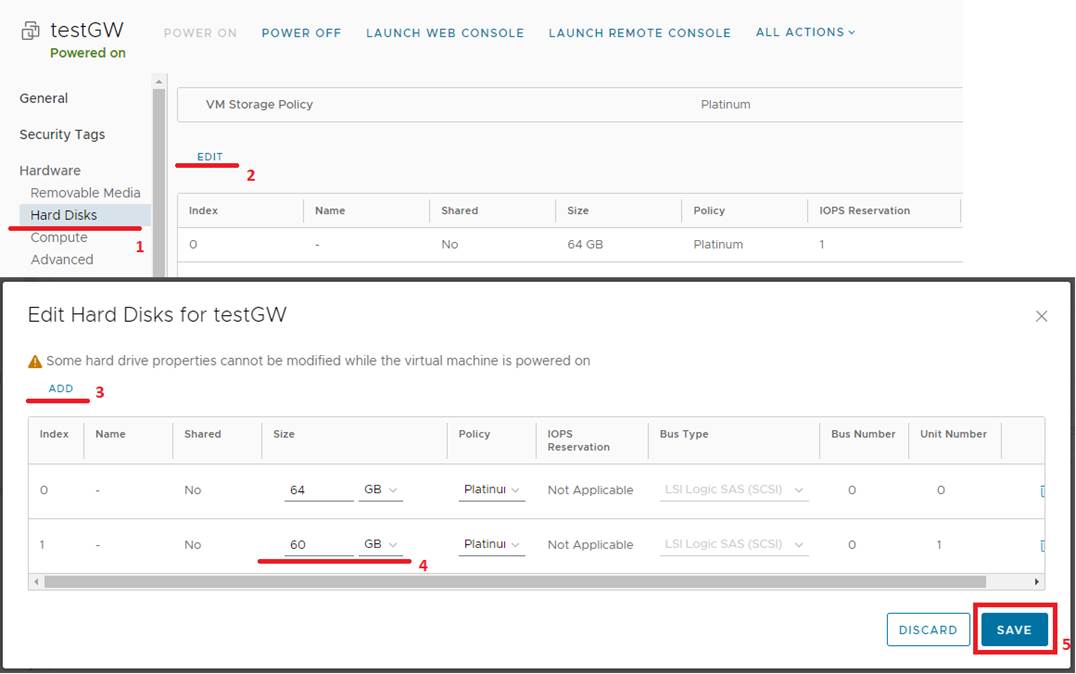1076x674 pixels.
Task: Open GB unit dropdown for disk 0
Action: 380,489
